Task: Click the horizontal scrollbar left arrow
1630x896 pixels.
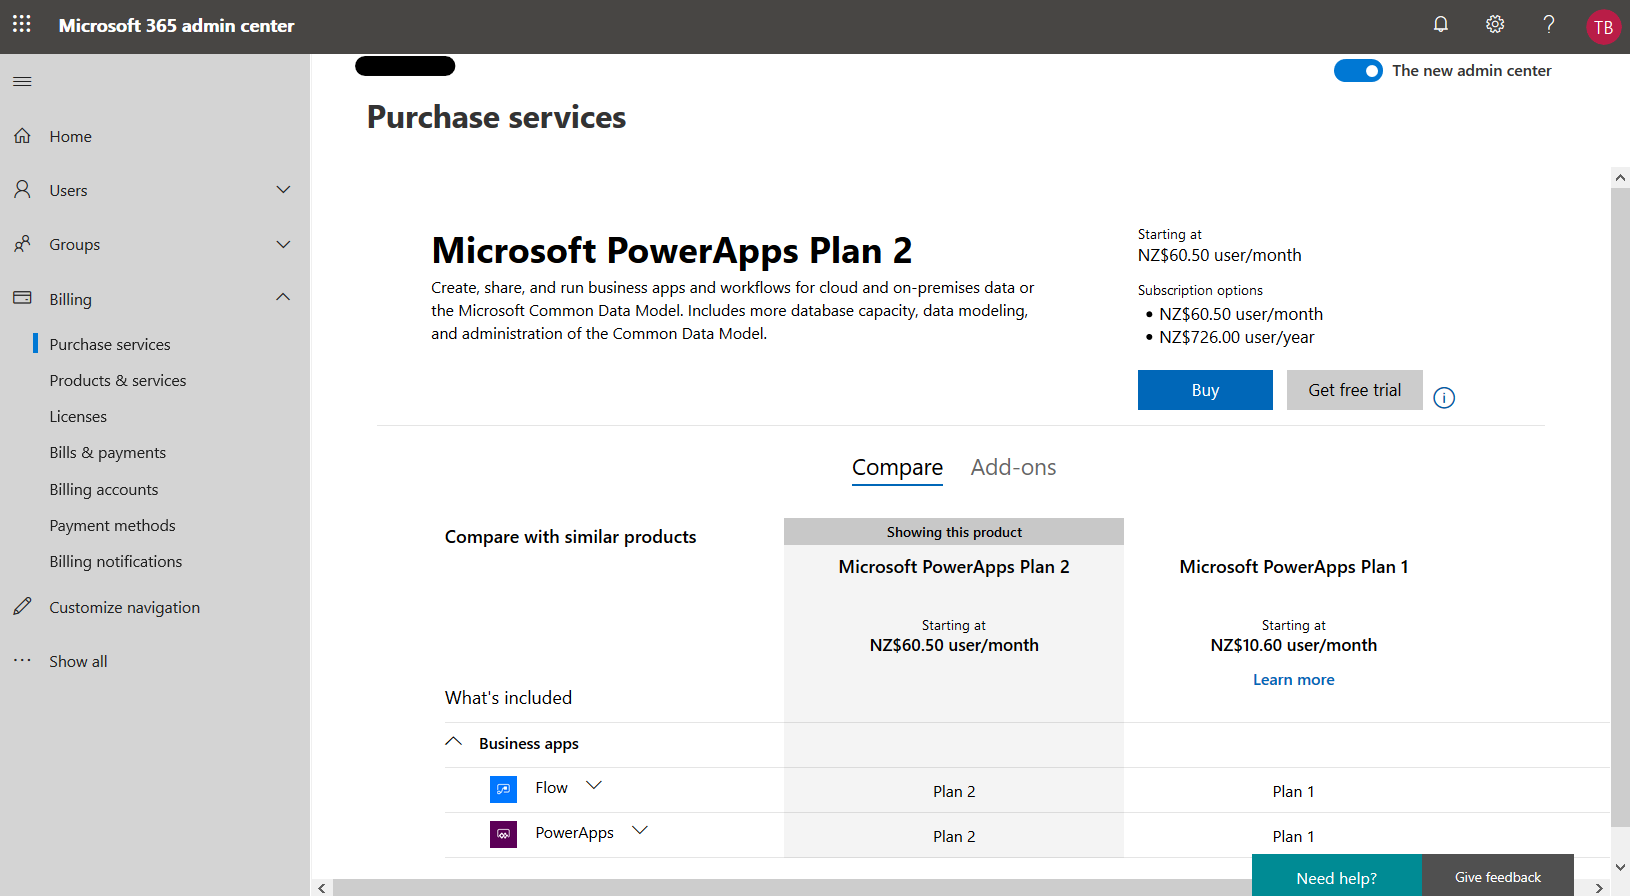Action: (322, 887)
